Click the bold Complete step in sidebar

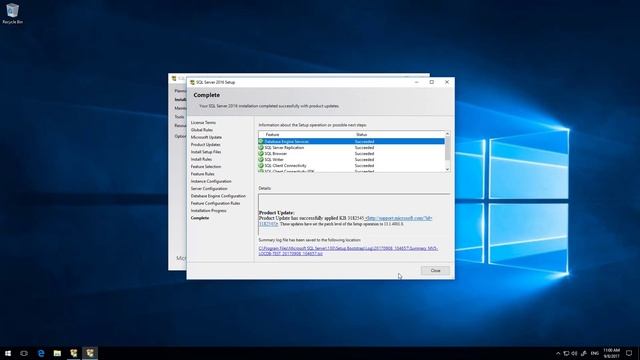click(x=200, y=218)
